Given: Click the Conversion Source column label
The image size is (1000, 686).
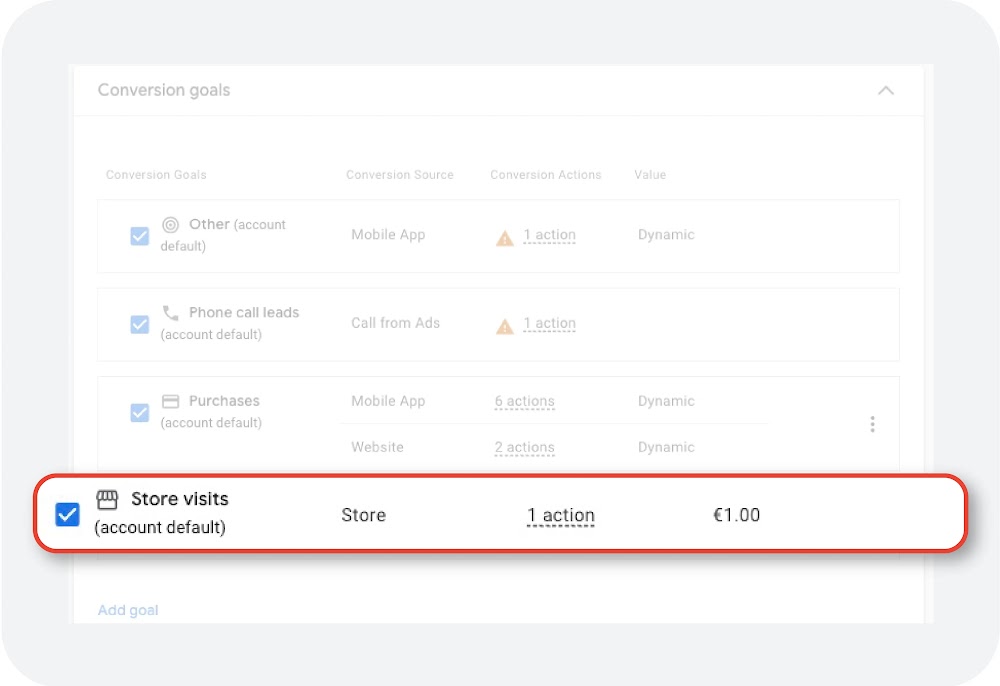Looking at the screenshot, I should [x=399, y=174].
